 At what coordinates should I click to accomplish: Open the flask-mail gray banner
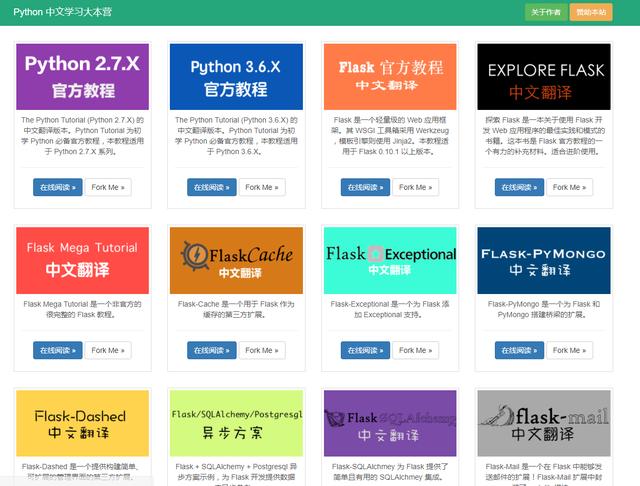(544, 423)
